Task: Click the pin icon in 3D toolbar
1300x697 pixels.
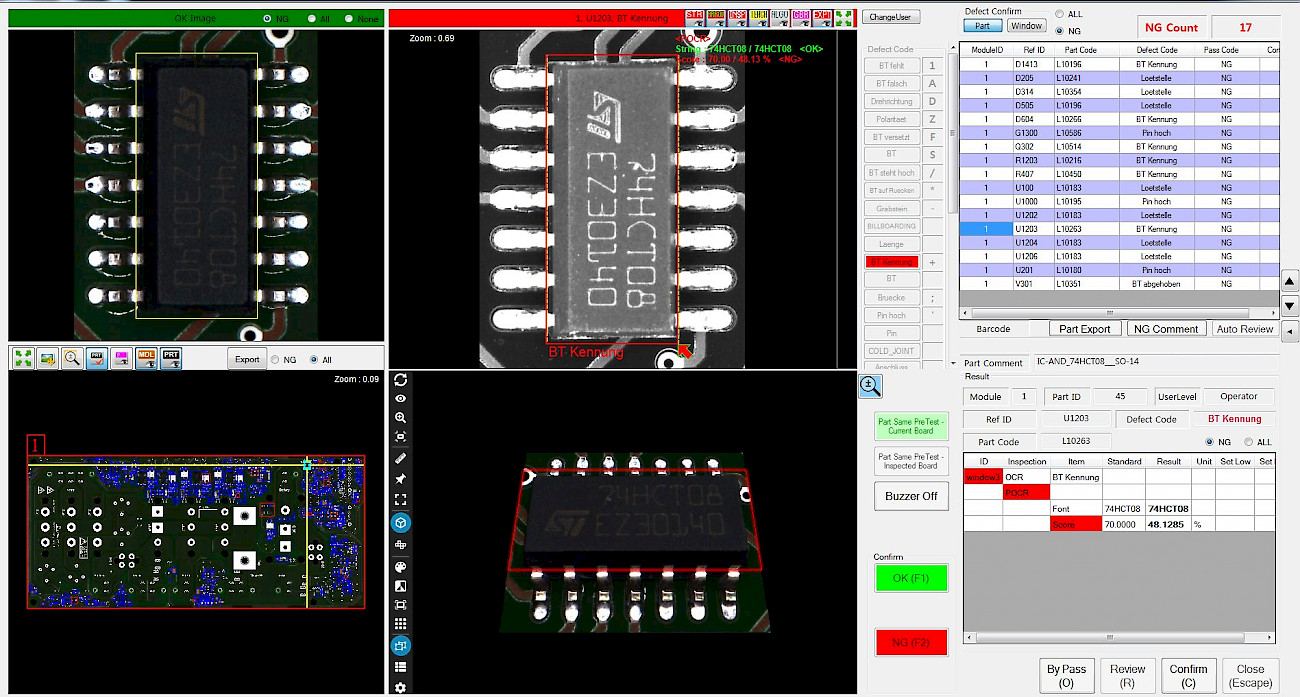Action: [401, 479]
